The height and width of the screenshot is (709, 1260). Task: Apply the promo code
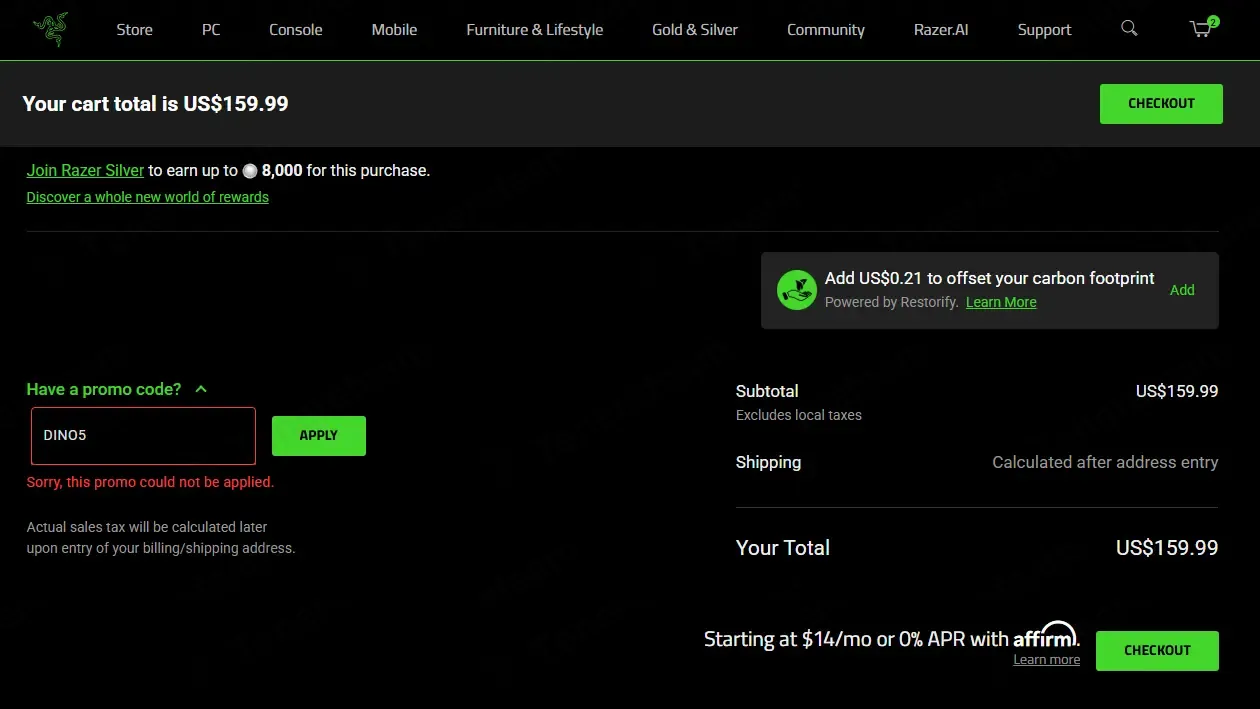click(319, 436)
